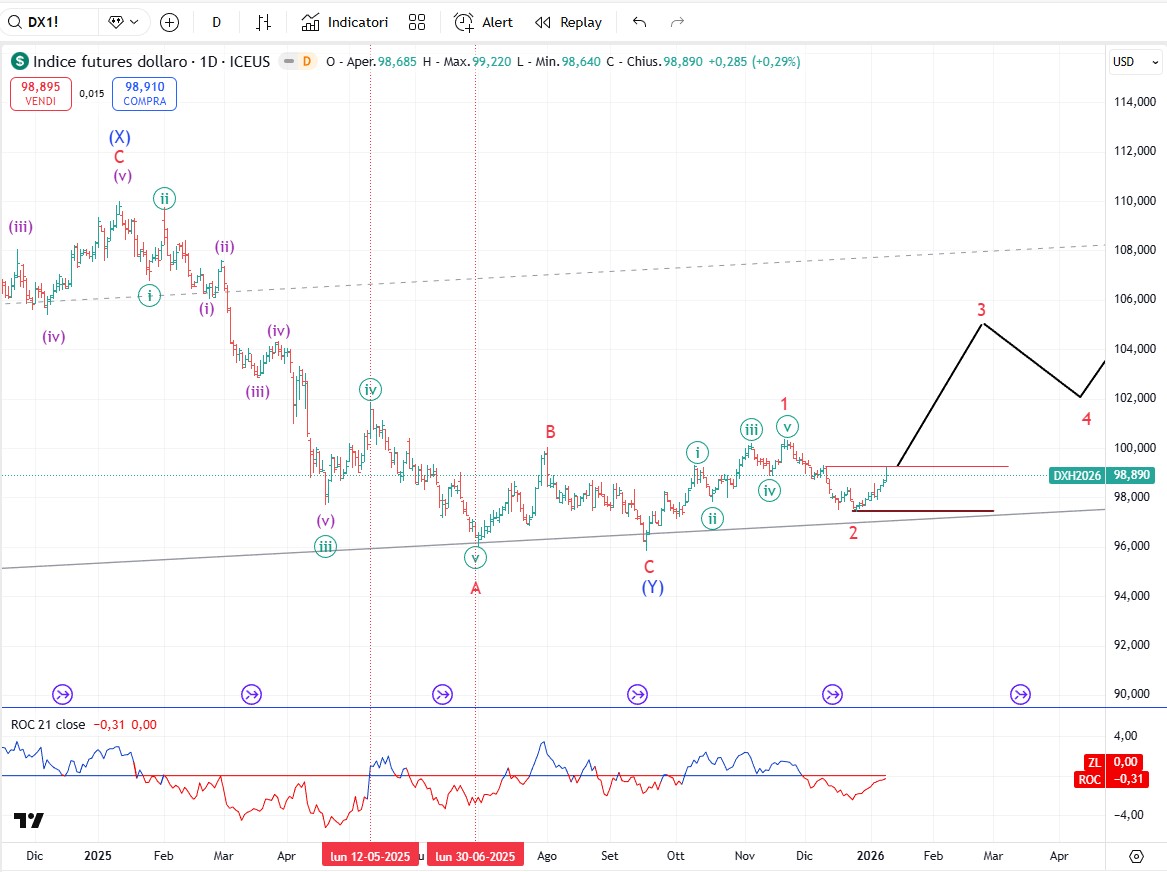Expand the diamond plan dropdown
The width and height of the screenshot is (1167, 872).
tap(126, 22)
